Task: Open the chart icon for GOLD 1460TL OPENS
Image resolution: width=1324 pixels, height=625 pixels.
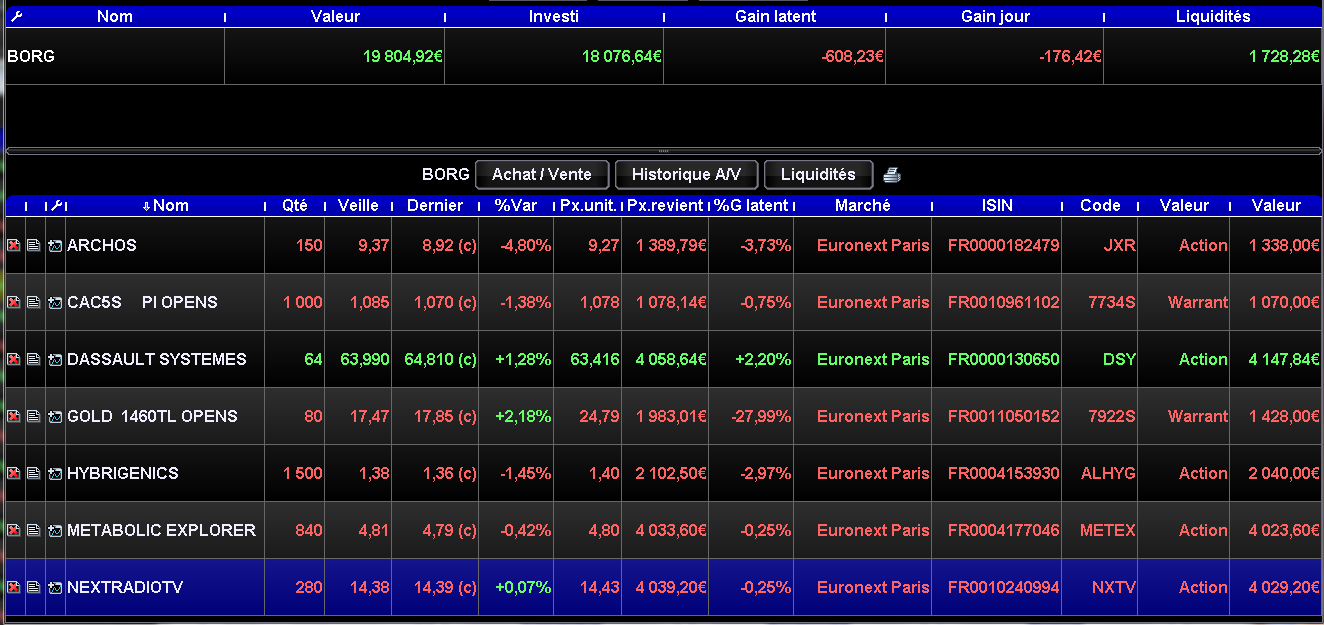Action: [x=55, y=416]
